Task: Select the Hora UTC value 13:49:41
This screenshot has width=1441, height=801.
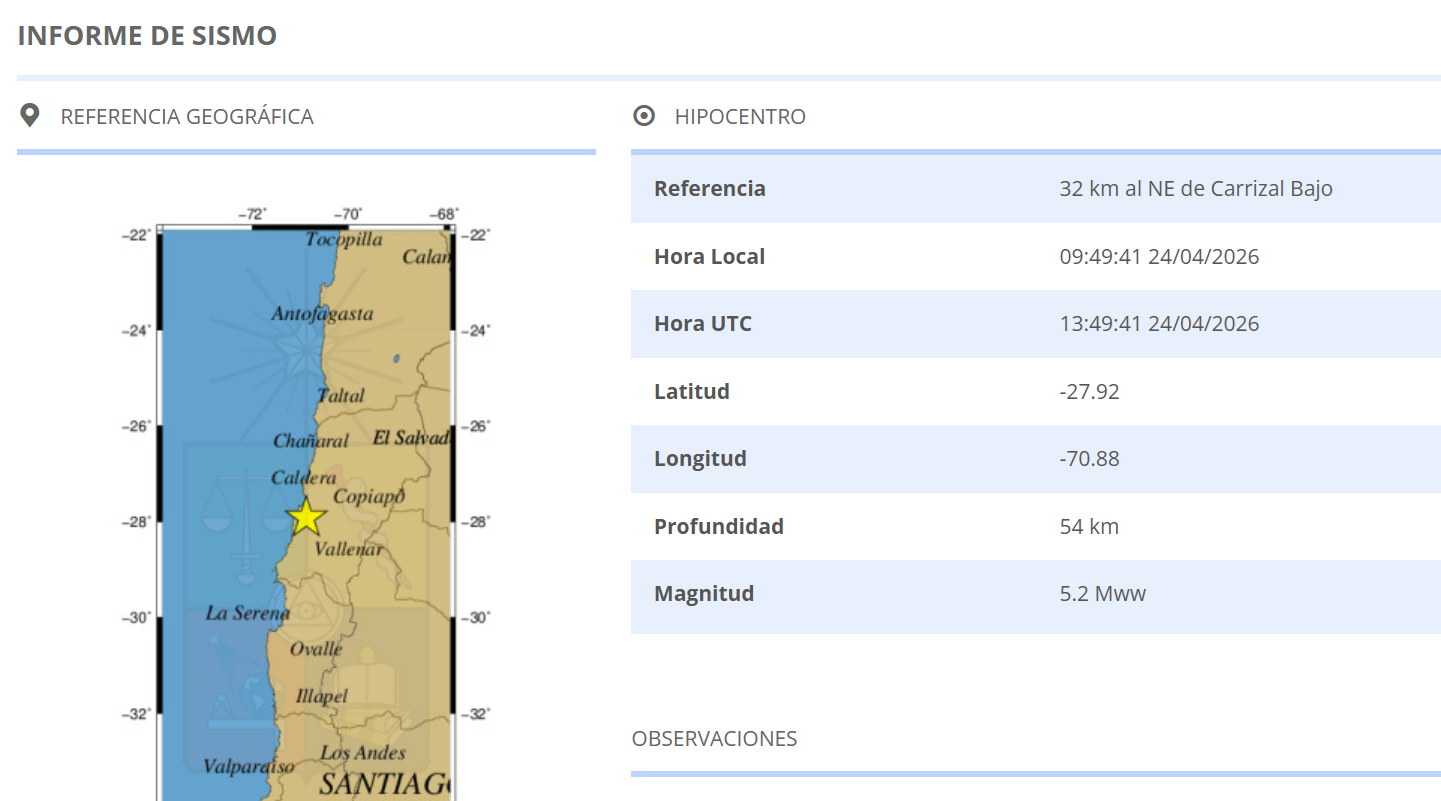Action: [x=1158, y=324]
